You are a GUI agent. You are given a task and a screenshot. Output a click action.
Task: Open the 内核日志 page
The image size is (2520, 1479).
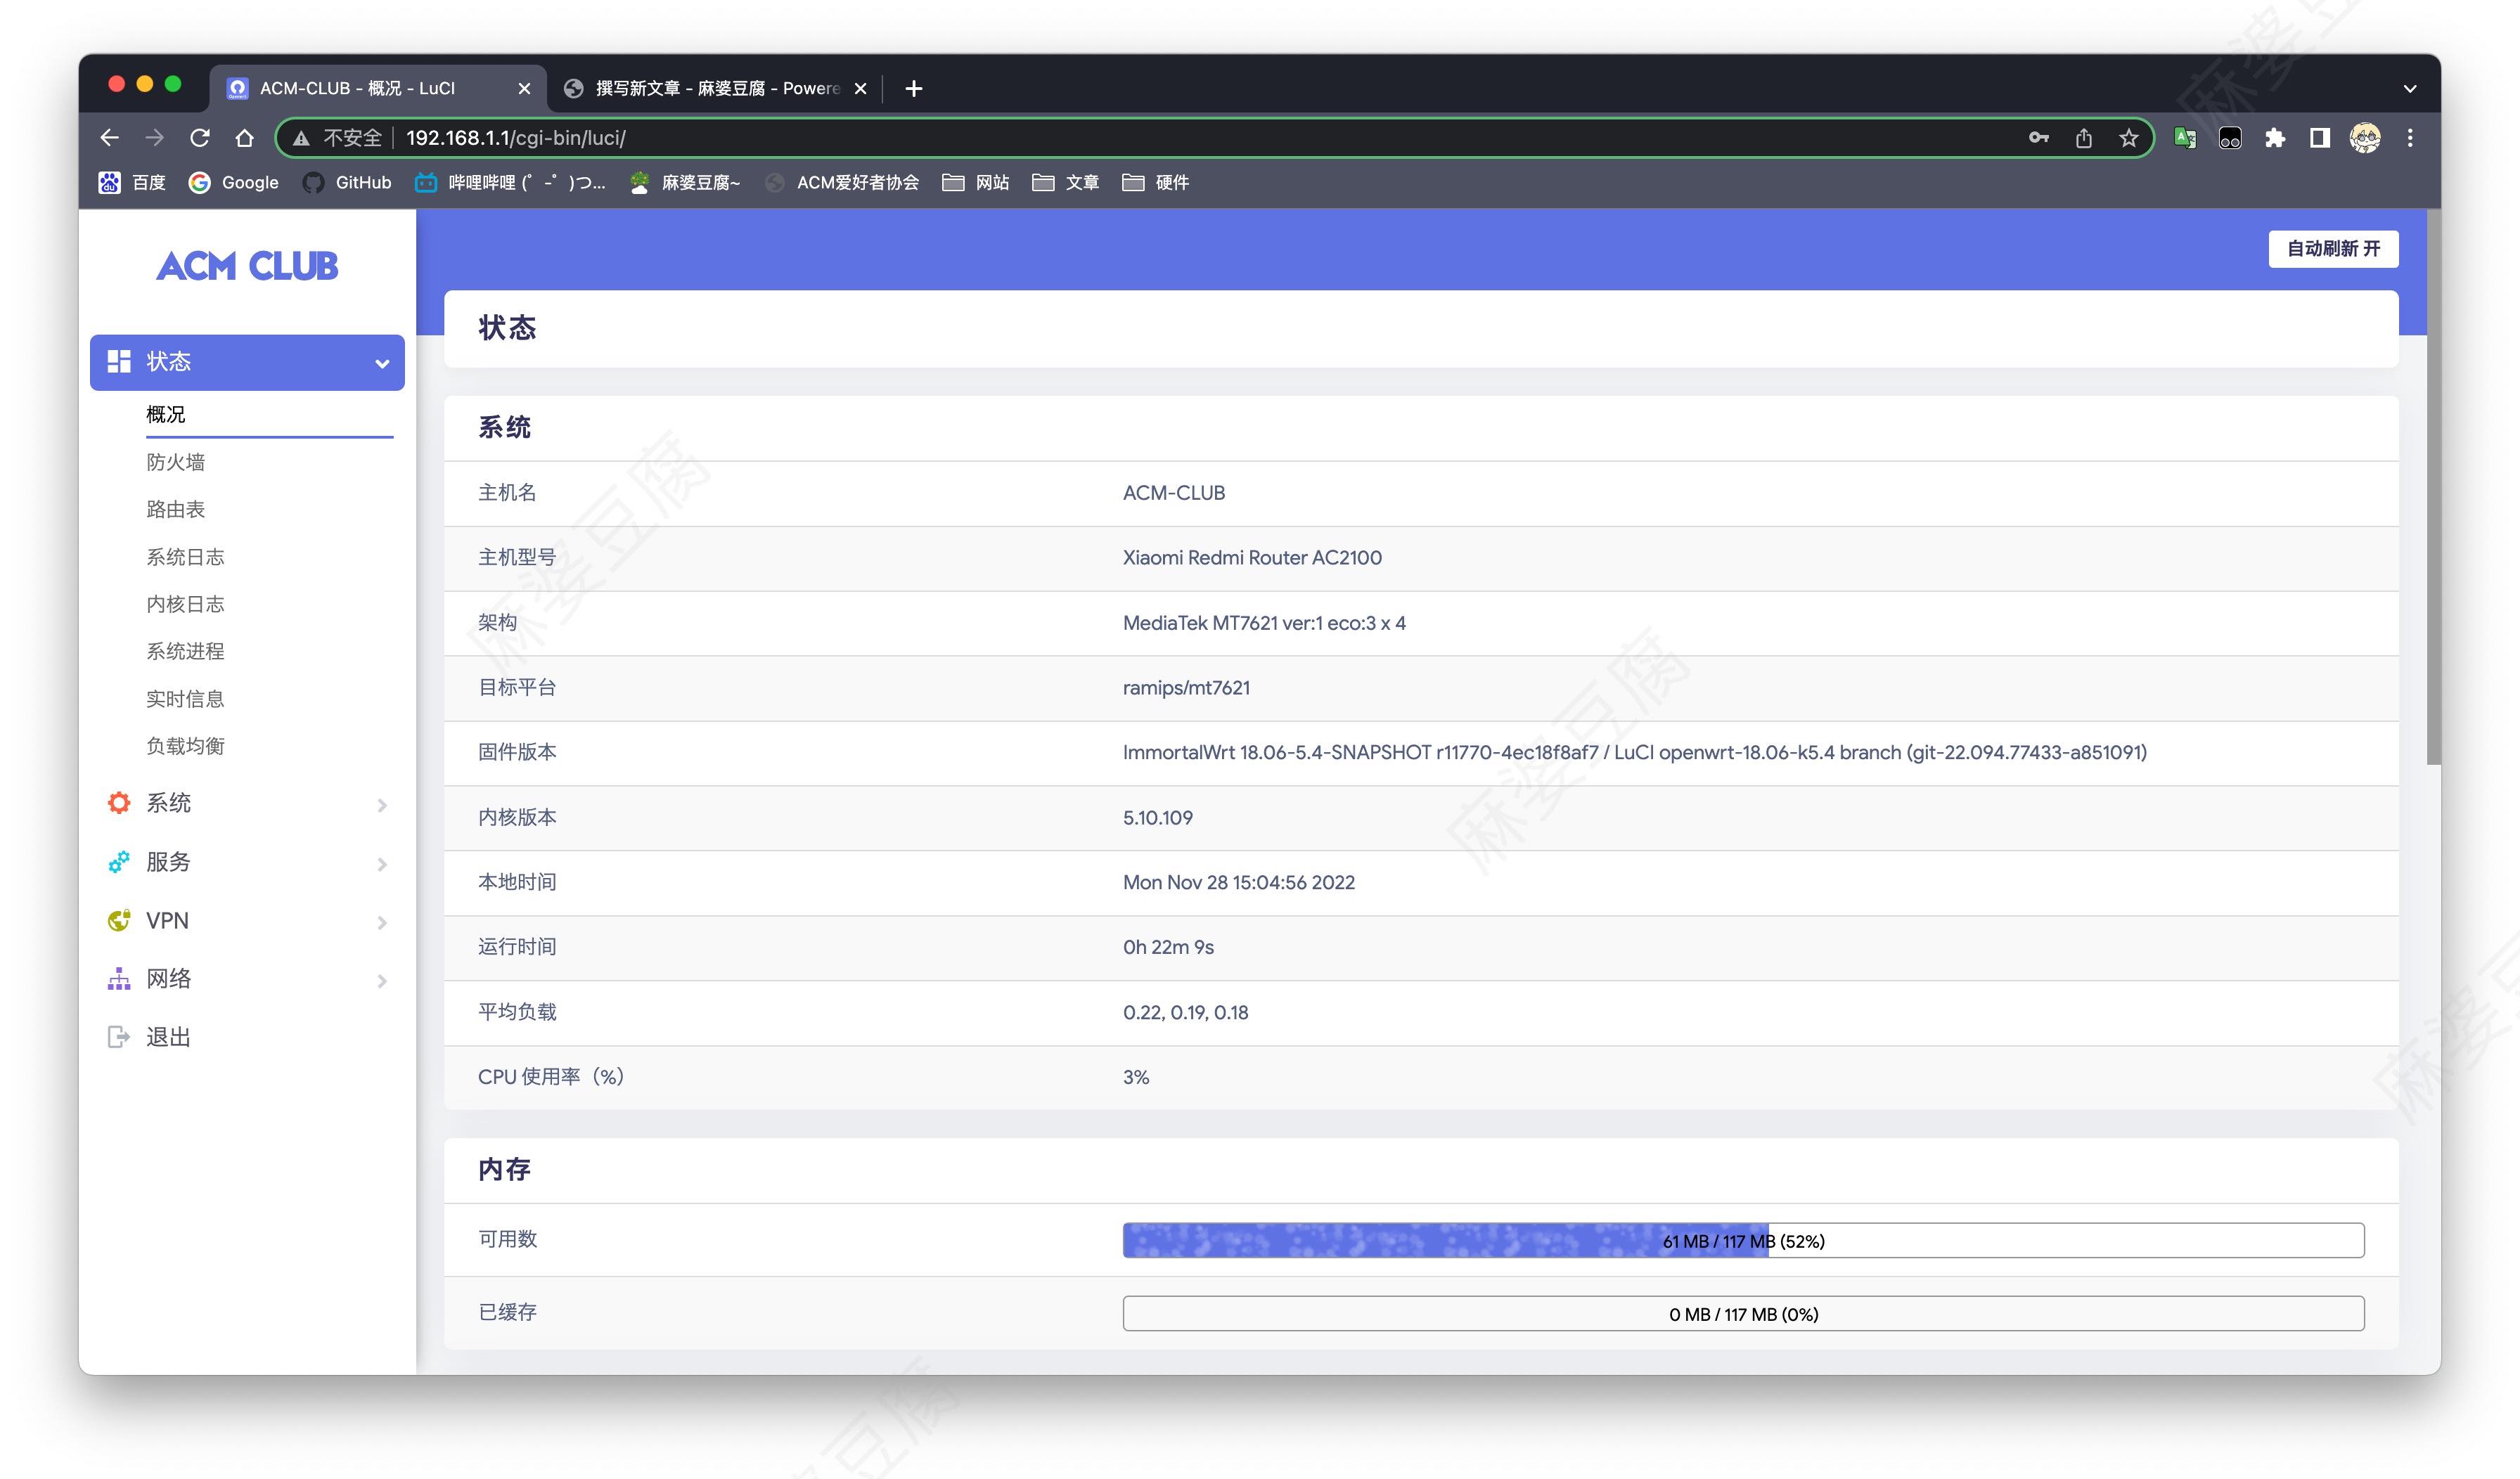point(185,604)
